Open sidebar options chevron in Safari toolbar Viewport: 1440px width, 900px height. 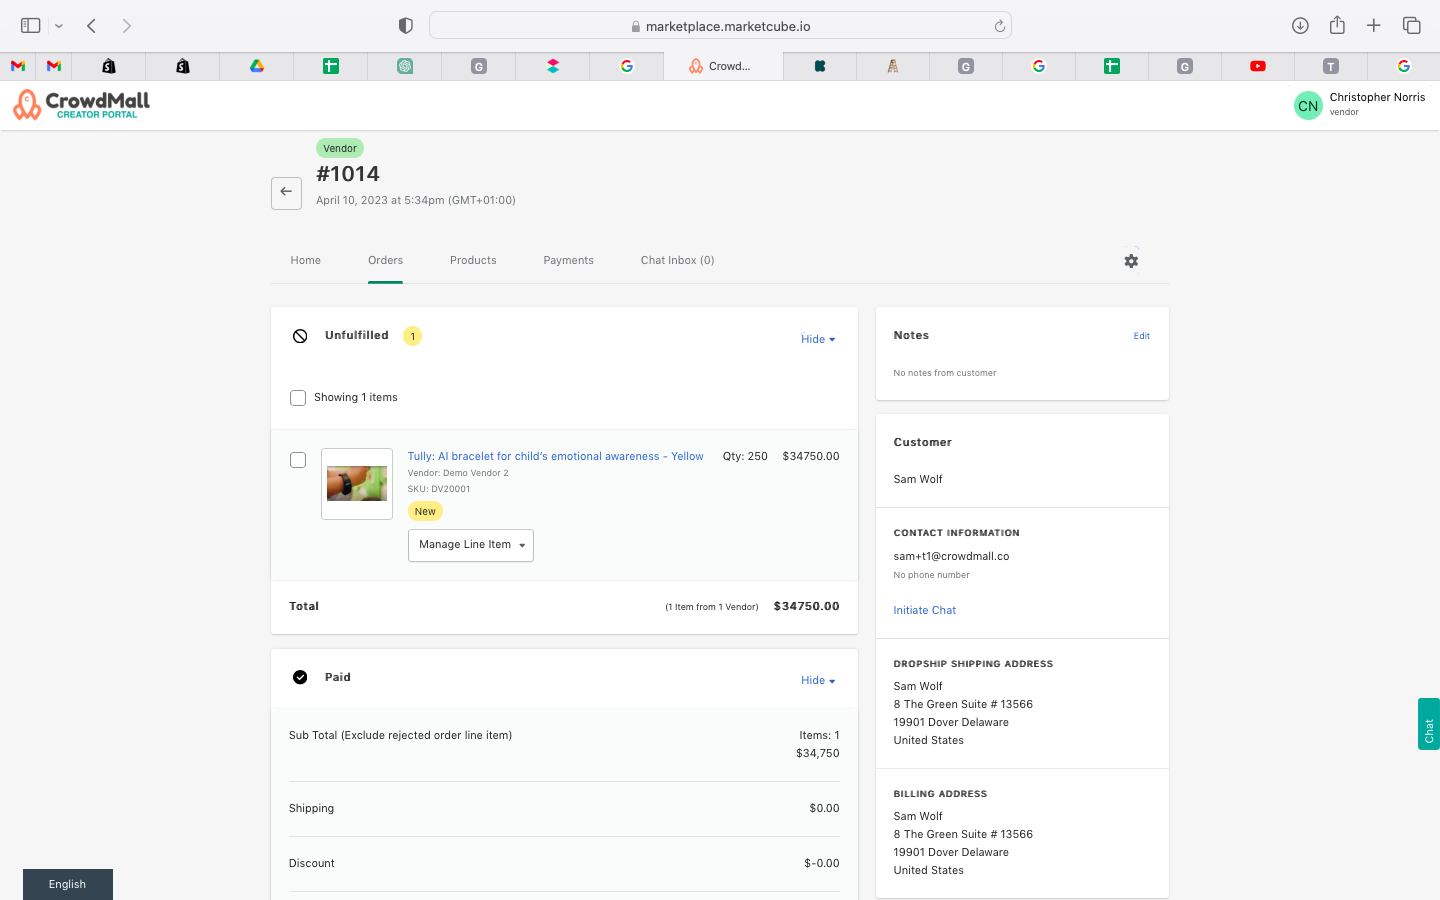pyautogui.click(x=59, y=26)
